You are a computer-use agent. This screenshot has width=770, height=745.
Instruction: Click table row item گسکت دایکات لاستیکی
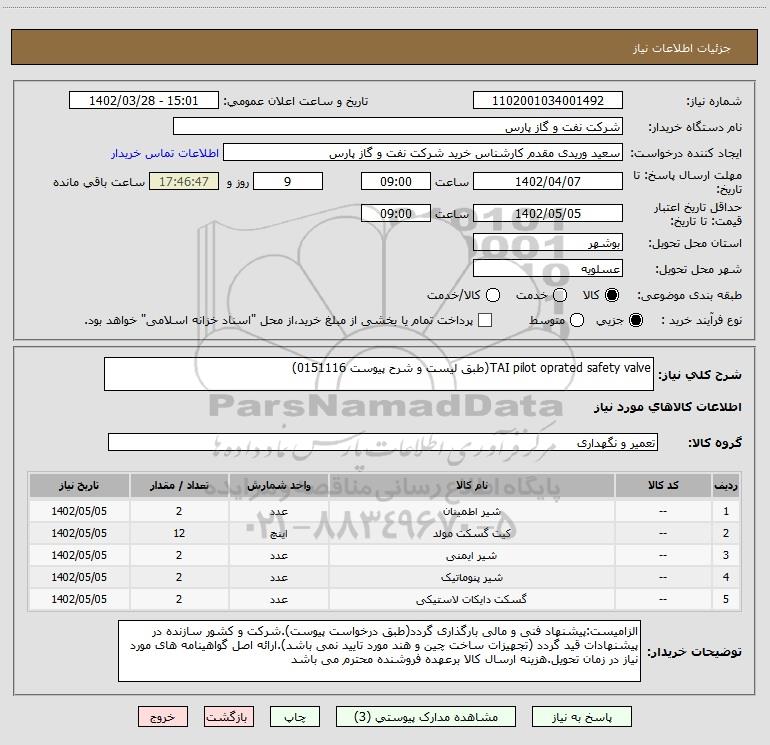[x=471, y=599]
